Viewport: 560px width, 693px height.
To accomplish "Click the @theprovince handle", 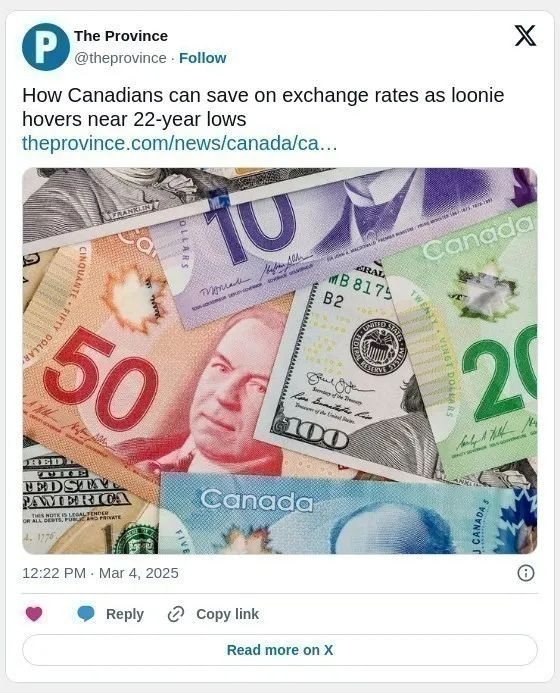I will pyautogui.click(x=120, y=58).
